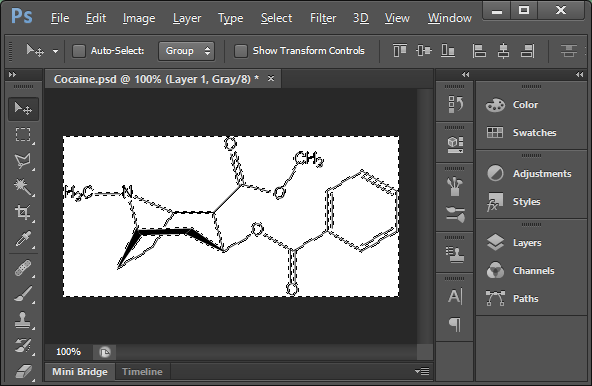Open the 3D menu

[361, 18]
